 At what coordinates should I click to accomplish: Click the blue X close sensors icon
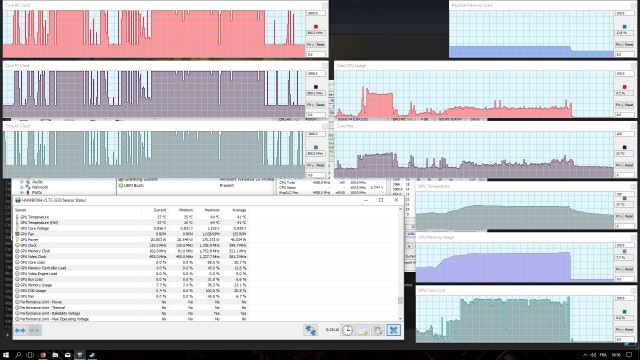coord(393,330)
